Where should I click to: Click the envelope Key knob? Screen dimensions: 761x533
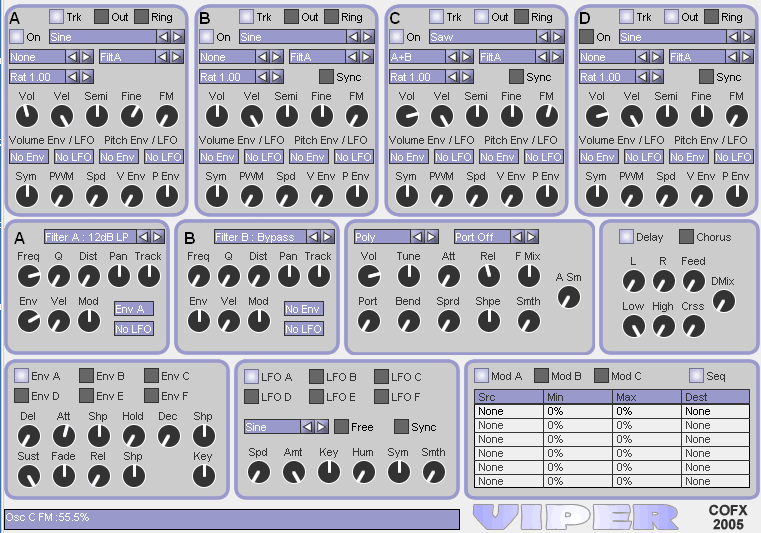(203, 476)
